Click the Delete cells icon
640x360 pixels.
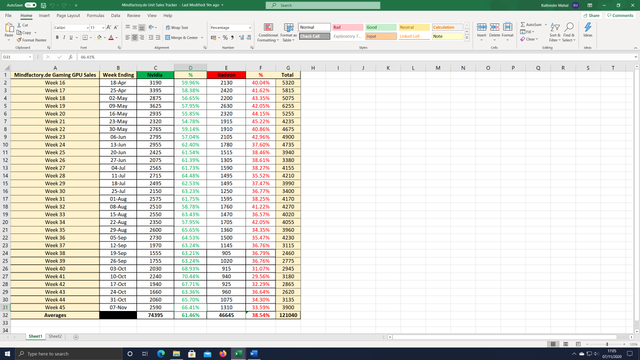click(x=494, y=27)
